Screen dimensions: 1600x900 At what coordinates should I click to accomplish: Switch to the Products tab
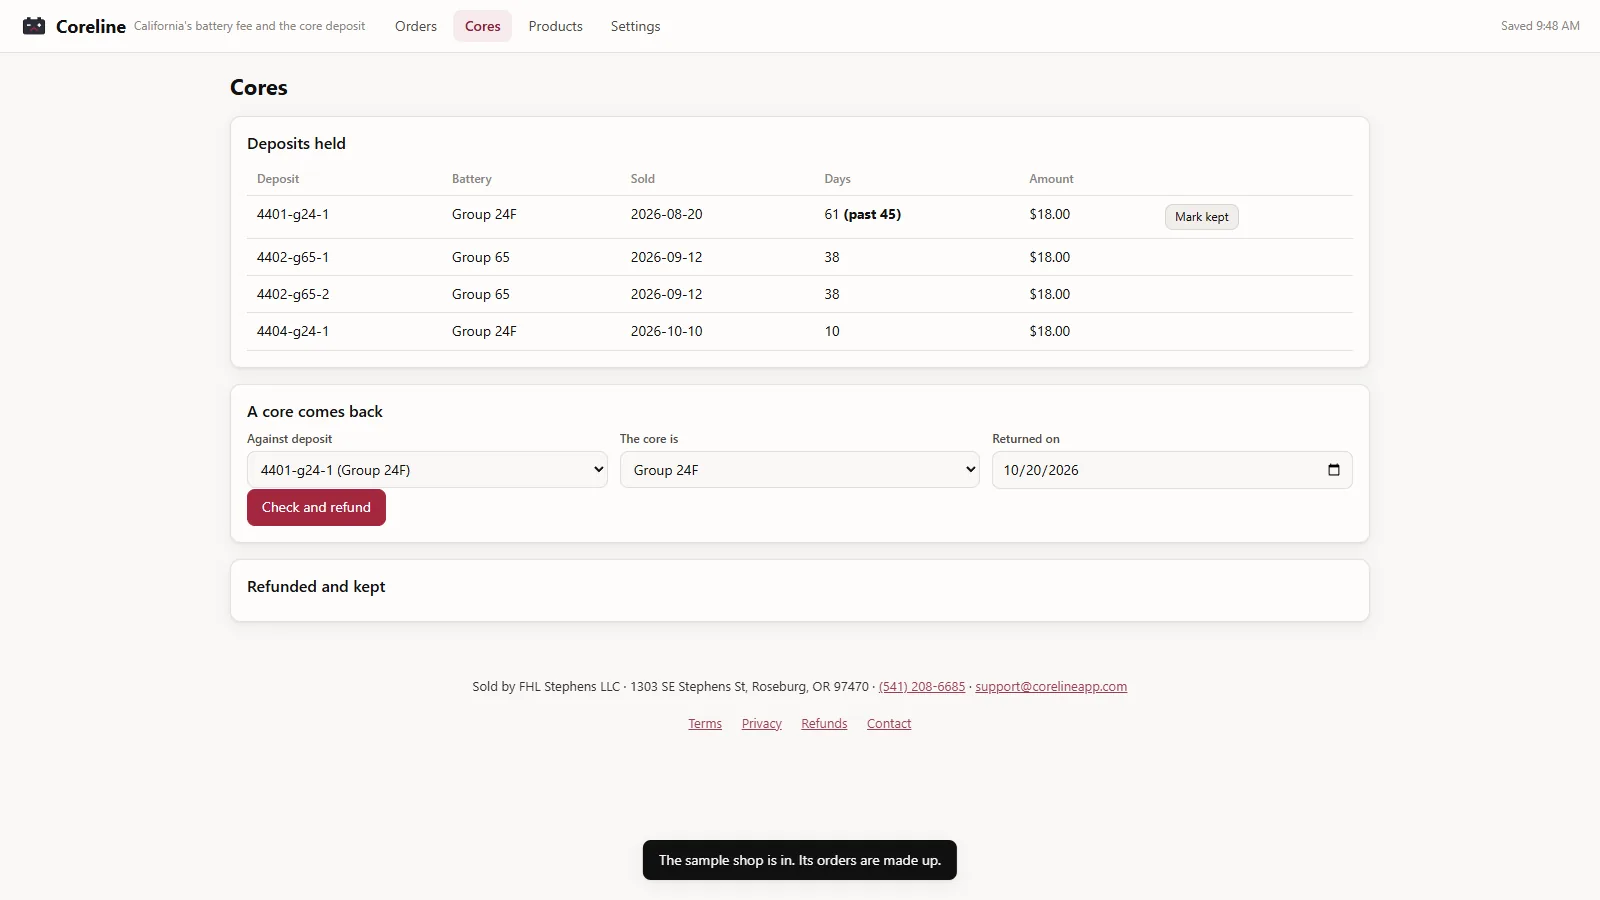[x=555, y=26]
